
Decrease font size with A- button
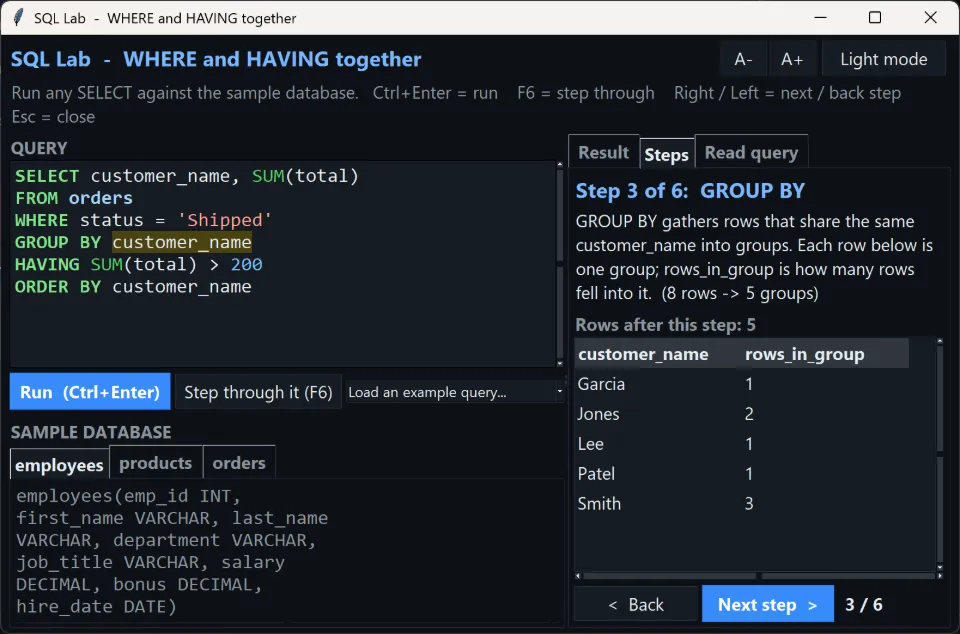point(743,59)
